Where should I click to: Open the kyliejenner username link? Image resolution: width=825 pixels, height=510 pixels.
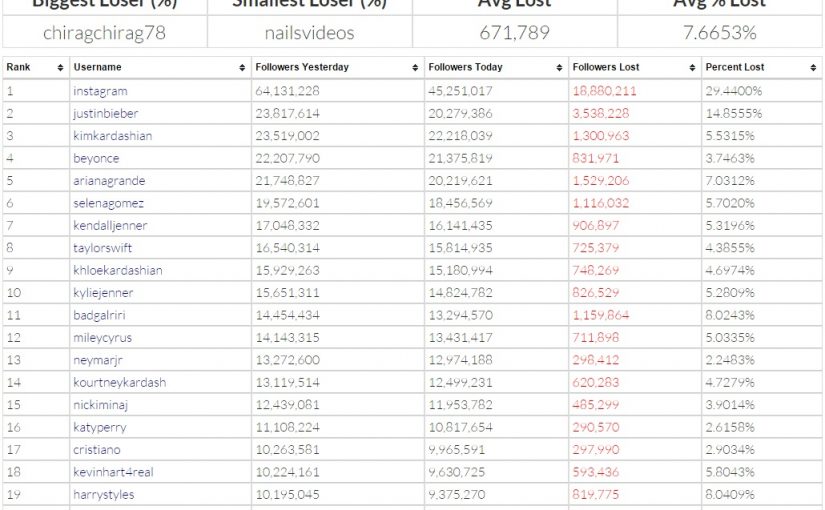coord(103,293)
